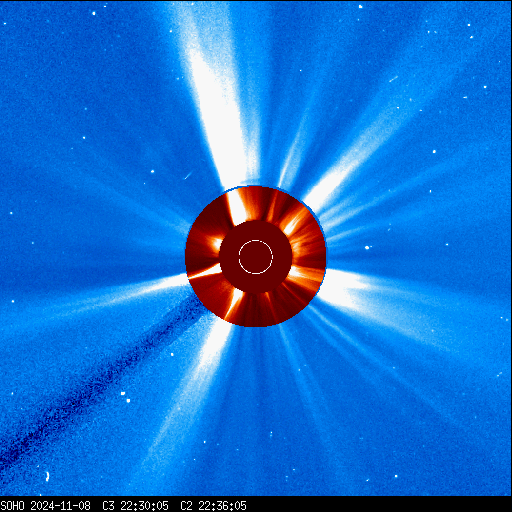Select the 2024-11-08 date text
This screenshot has height=512, width=512.
60,506
